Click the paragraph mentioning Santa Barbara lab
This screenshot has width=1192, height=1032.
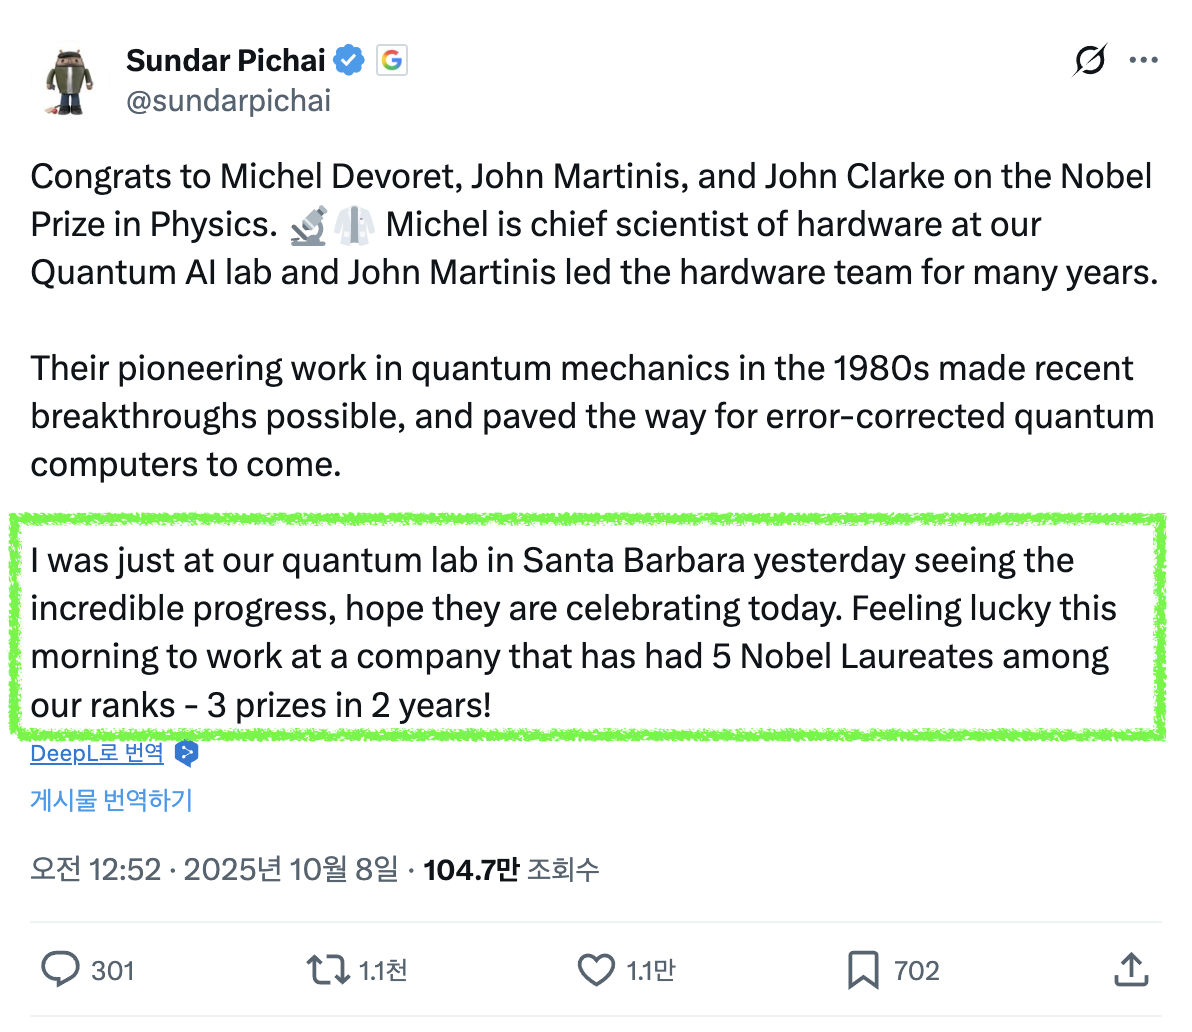(572, 633)
